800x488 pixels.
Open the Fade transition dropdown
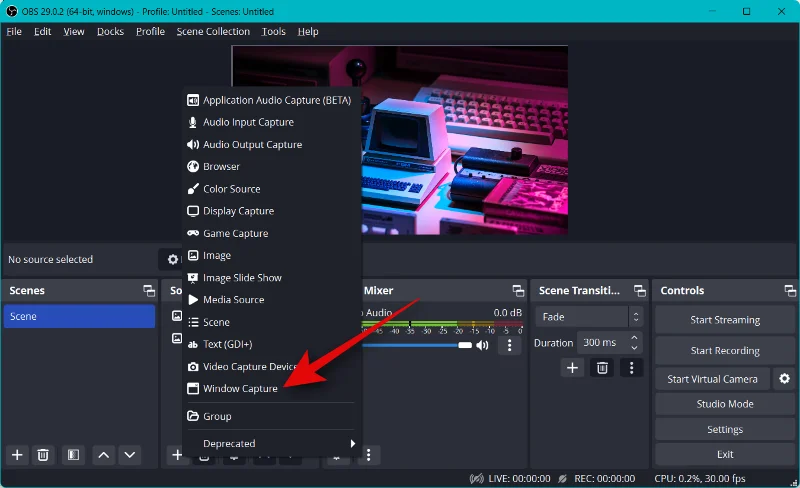tap(589, 317)
